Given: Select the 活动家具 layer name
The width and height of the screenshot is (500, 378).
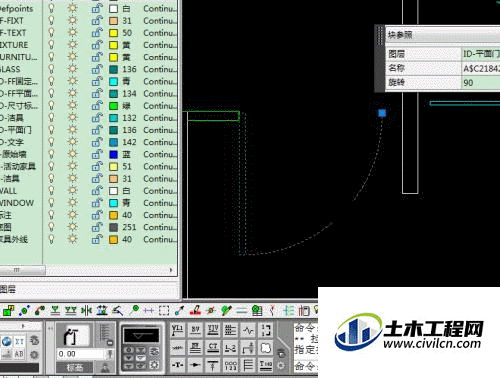Looking at the screenshot, I should pos(18,166).
